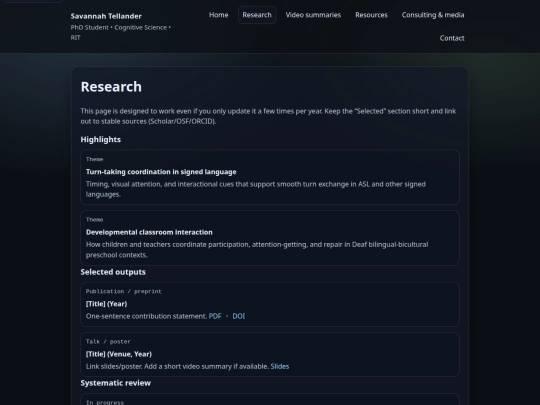Click the Savannah Tellander site title

pos(106,16)
